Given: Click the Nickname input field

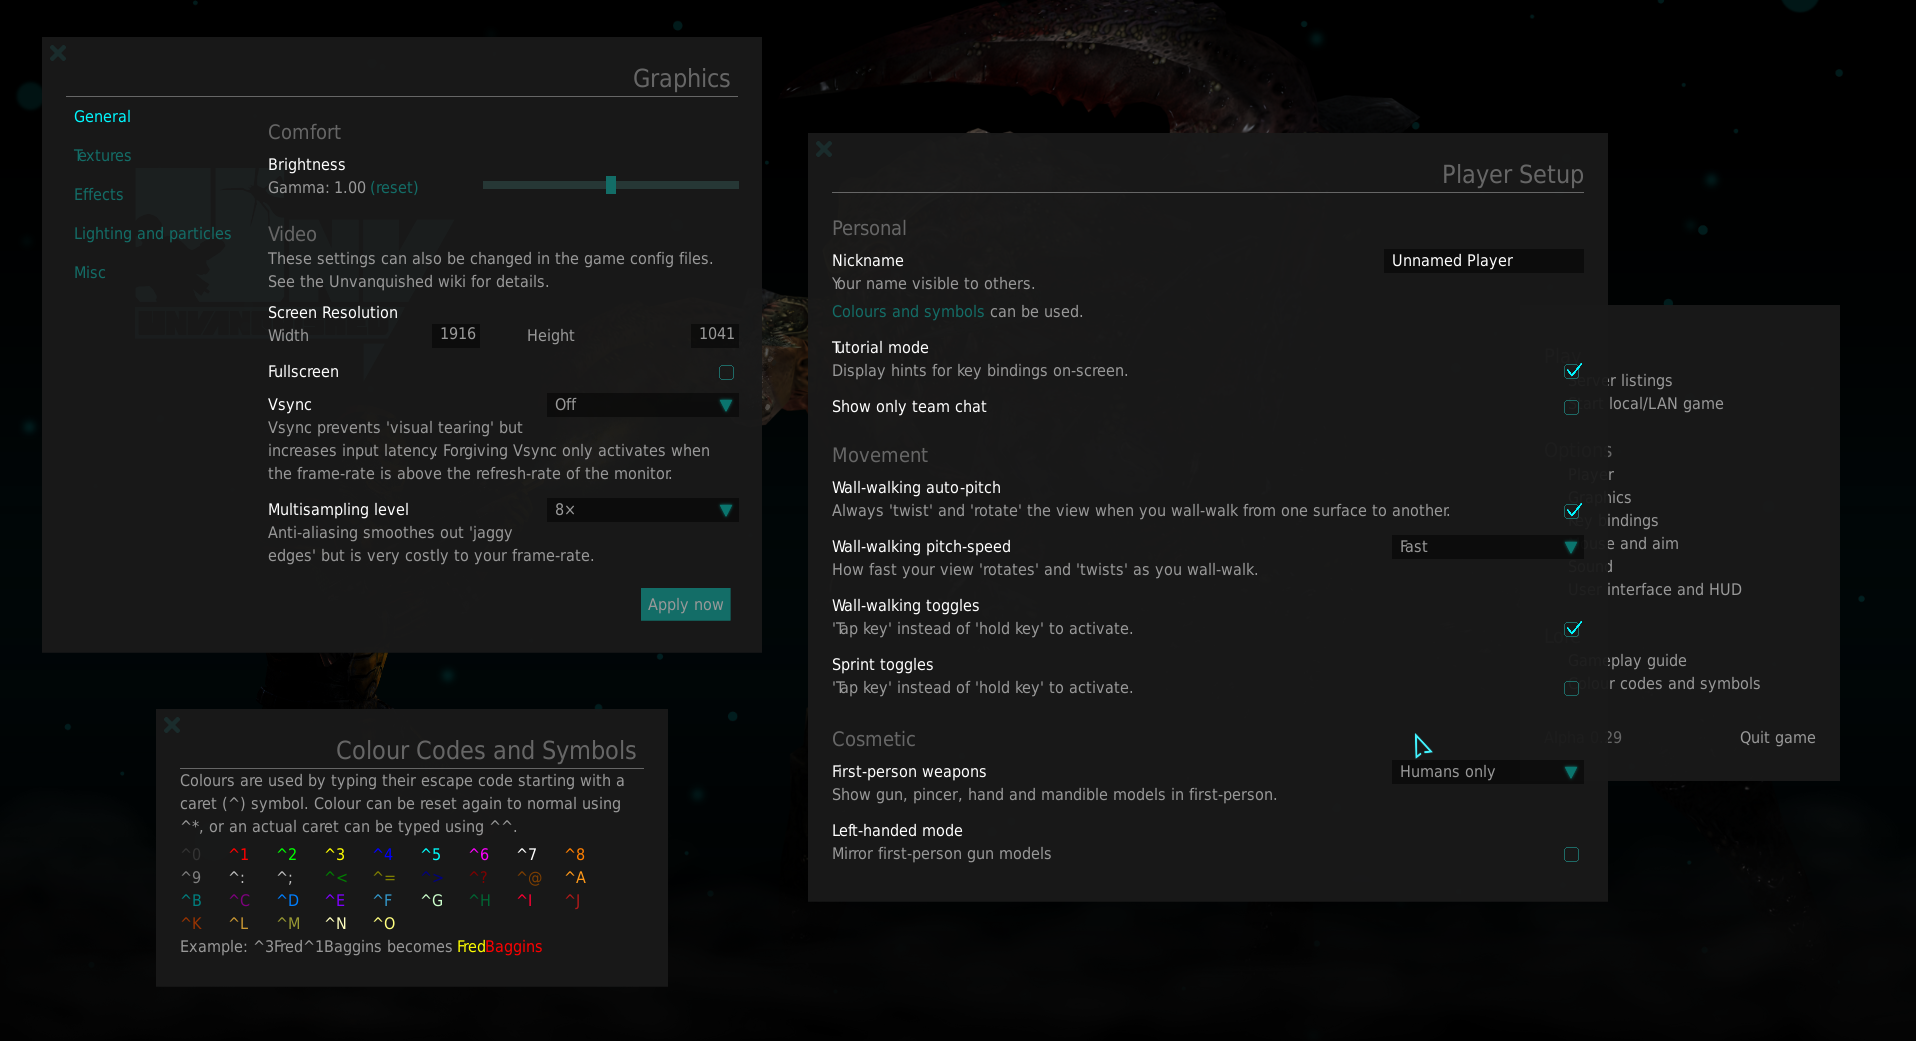Looking at the screenshot, I should click(1482, 261).
